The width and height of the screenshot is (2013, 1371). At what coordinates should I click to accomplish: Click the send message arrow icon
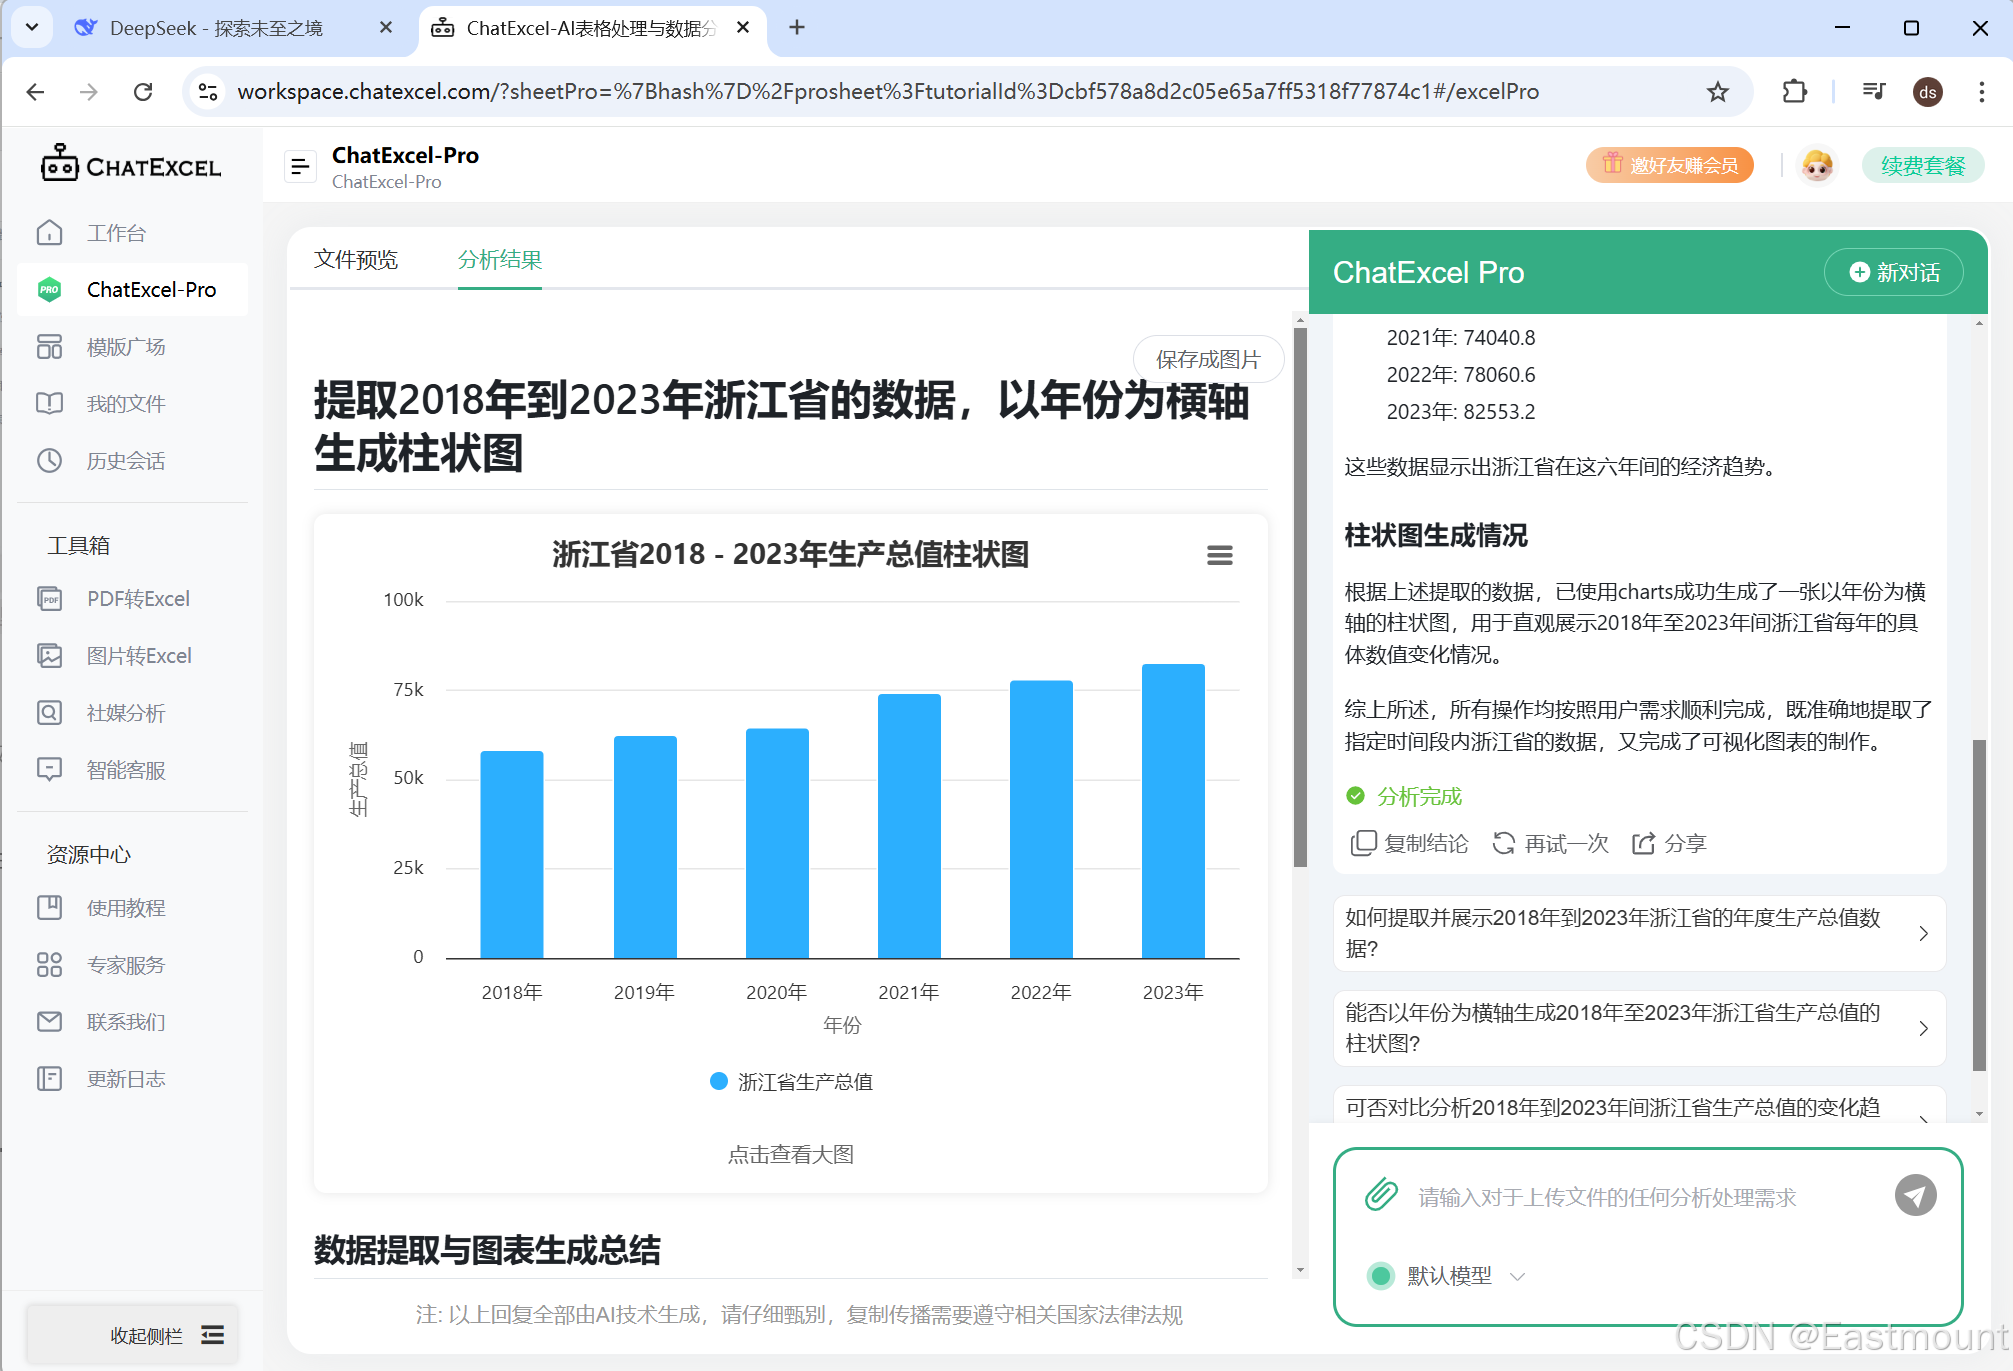click(1915, 1195)
